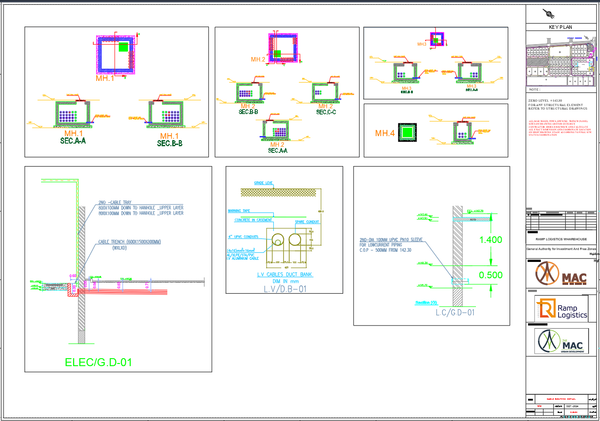Screen dimensions: 600x421
Task: Click the Ramp Logistics logo
Action: coord(562,309)
